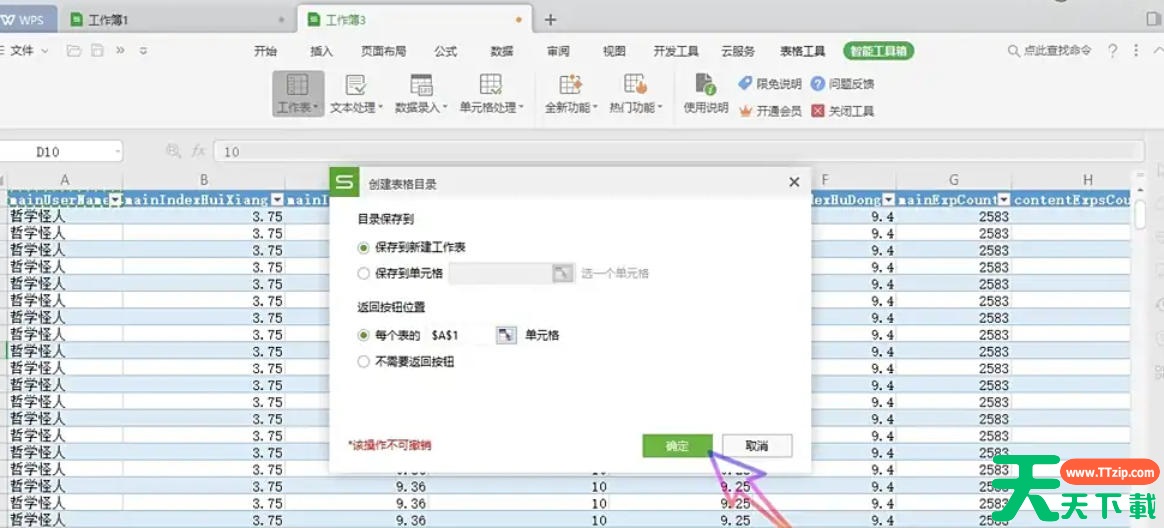
Task: Click the 关闭工具 red icon
Action: 818,111
